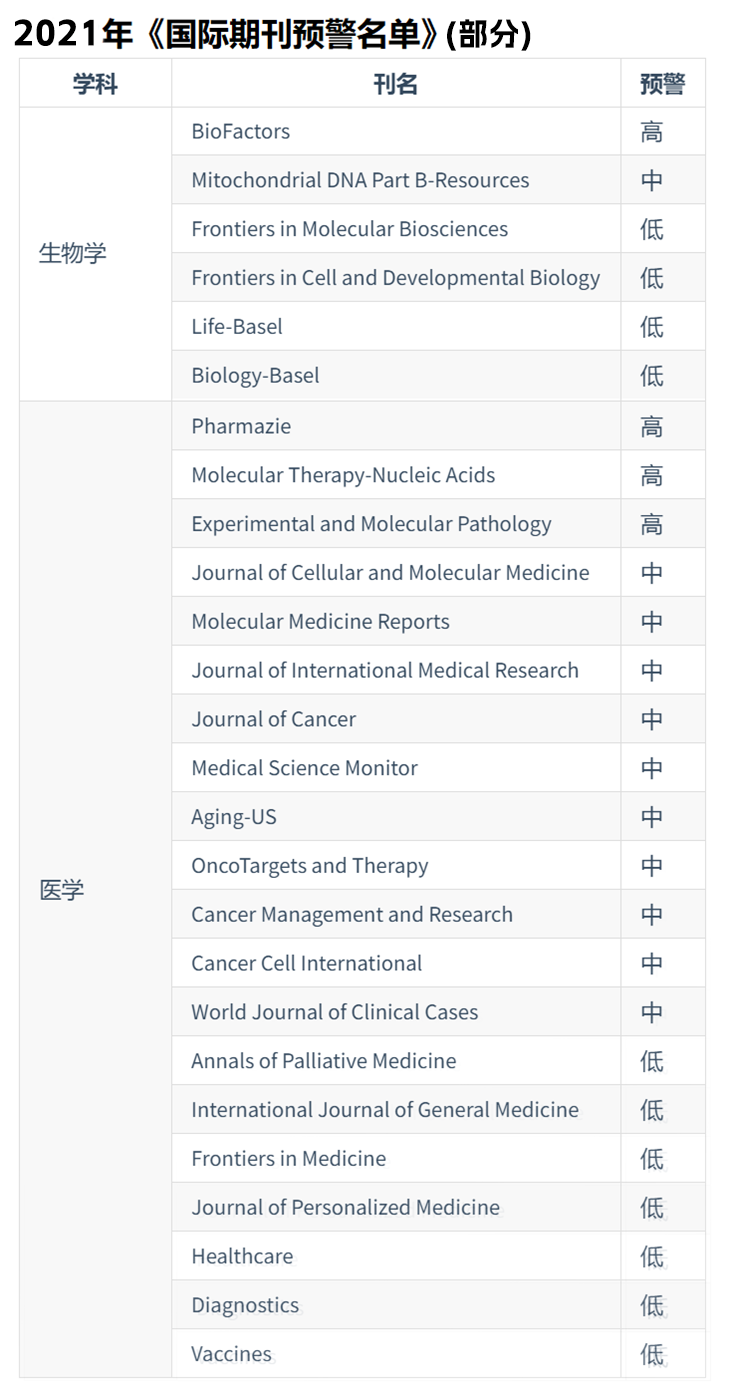Click the 学科 column header

(x=96, y=84)
